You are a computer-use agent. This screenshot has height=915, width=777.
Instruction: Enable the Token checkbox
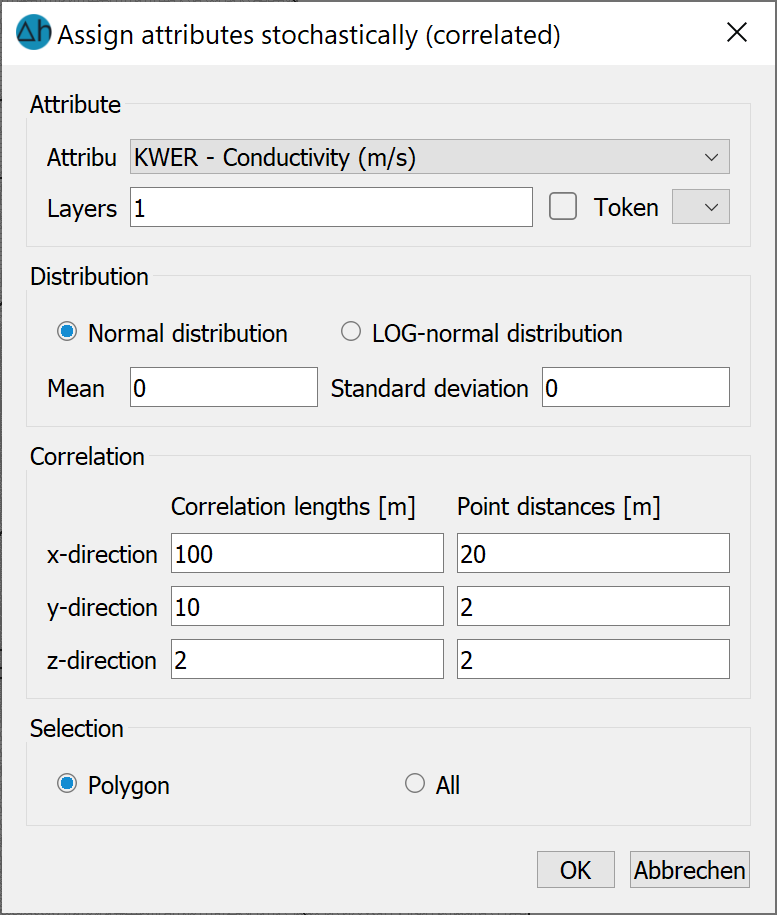pyautogui.click(x=563, y=207)
